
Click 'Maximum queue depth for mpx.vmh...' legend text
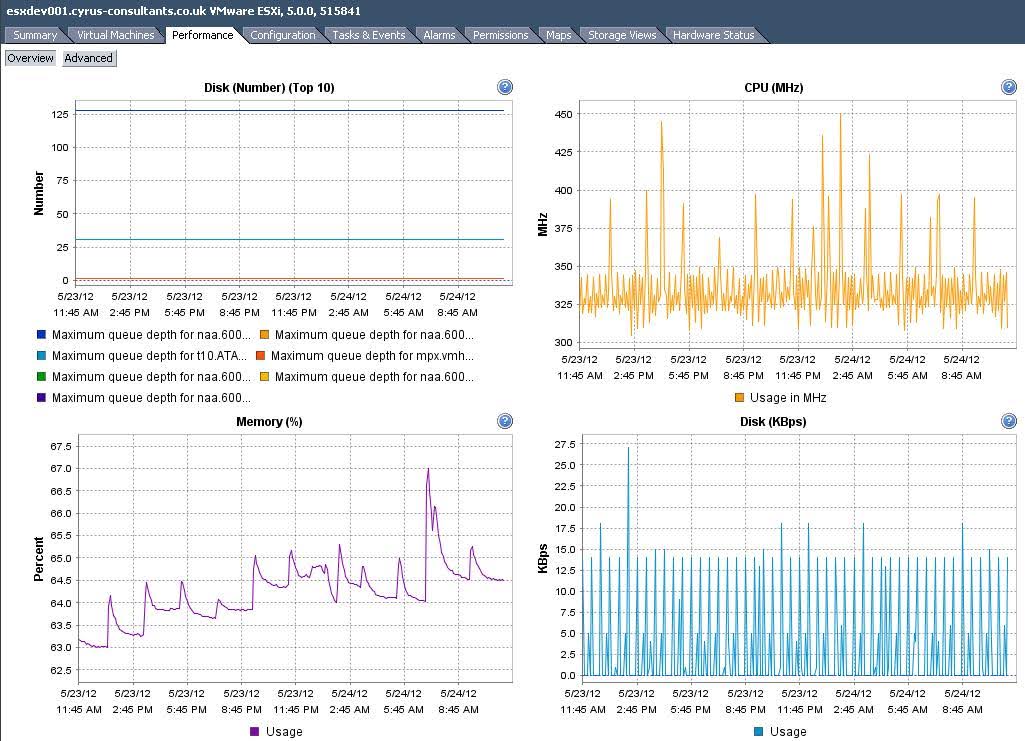pyautogui.click(x=373, y=355)
